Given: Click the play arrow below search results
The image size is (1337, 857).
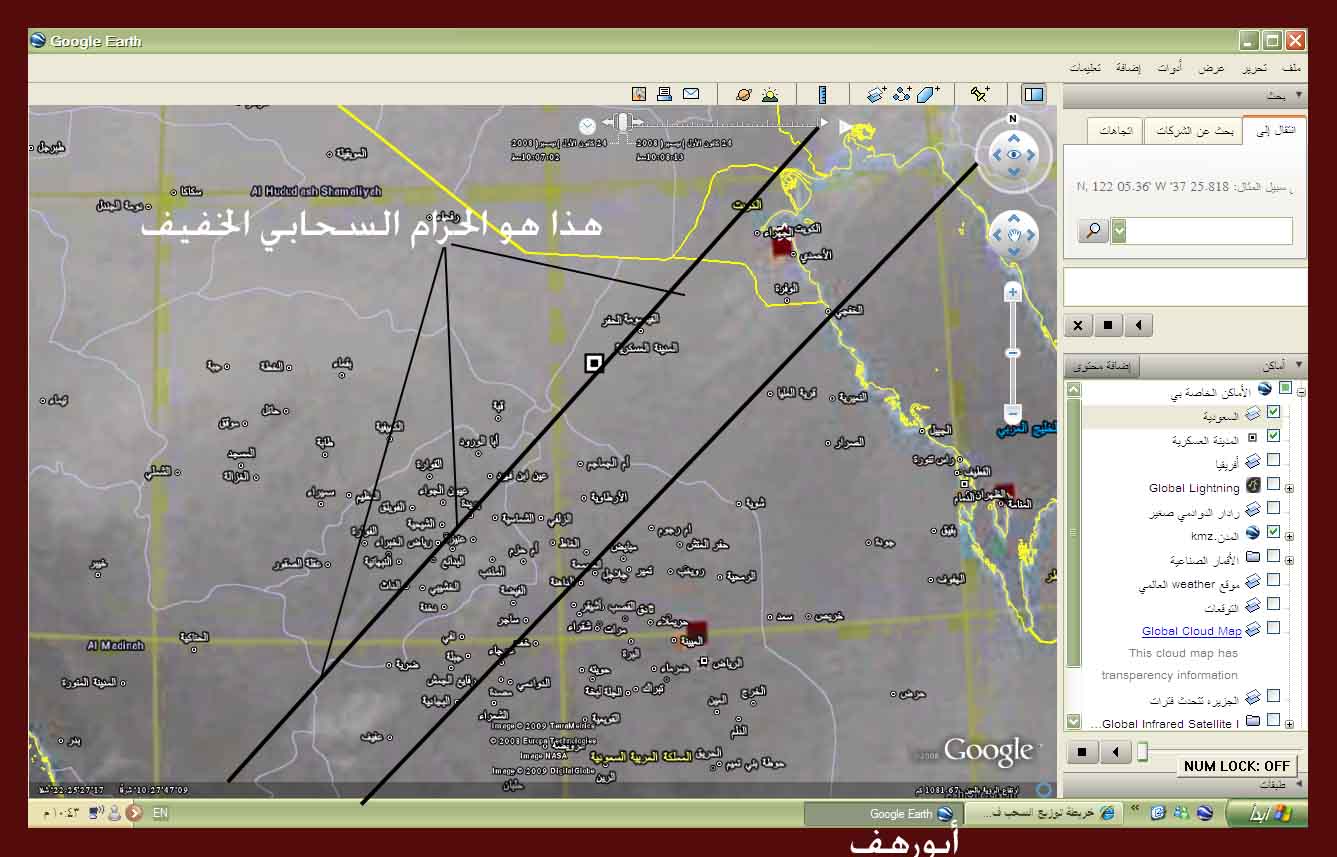Looking at the screenshot, I should 1138,325.
